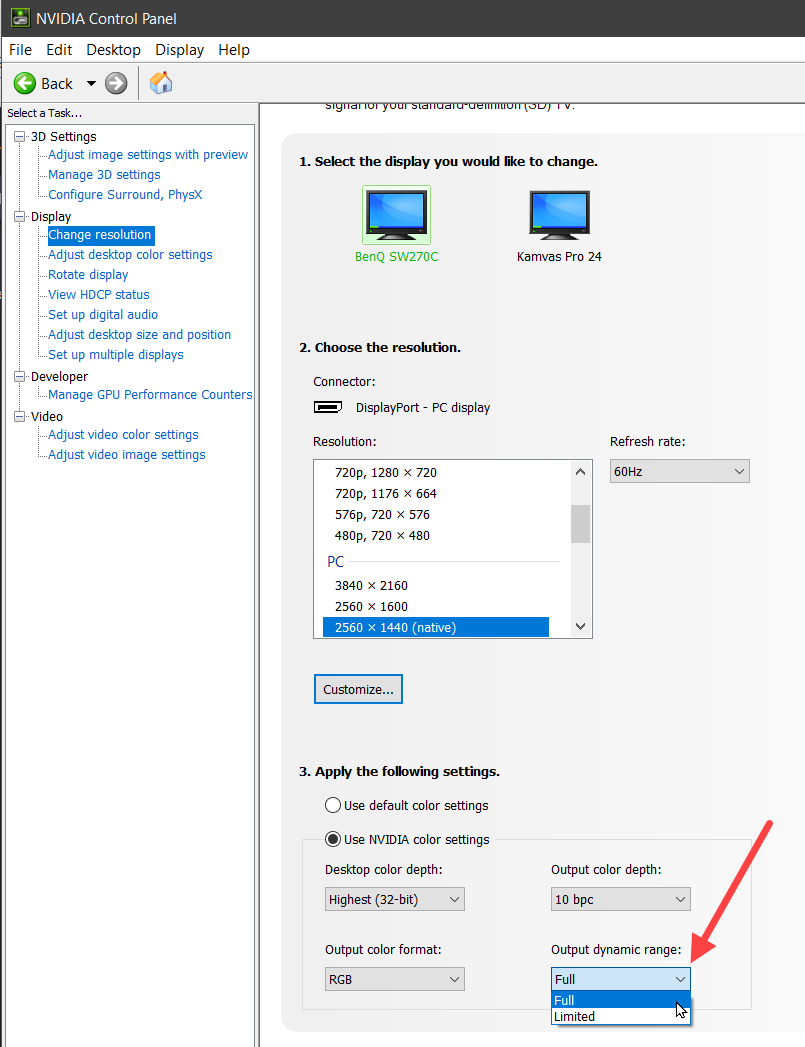This screenshot has height=1047, width=805.
Task: Open Output color format RGB dropdown
Action: pyautogui.click(x=394, y=980)
